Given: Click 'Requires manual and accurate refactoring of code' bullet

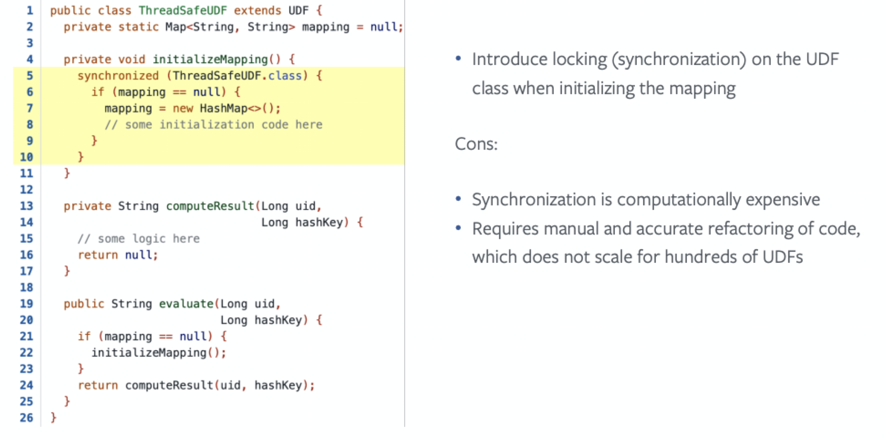Looking at the screenshot, I should click(666, 230).
